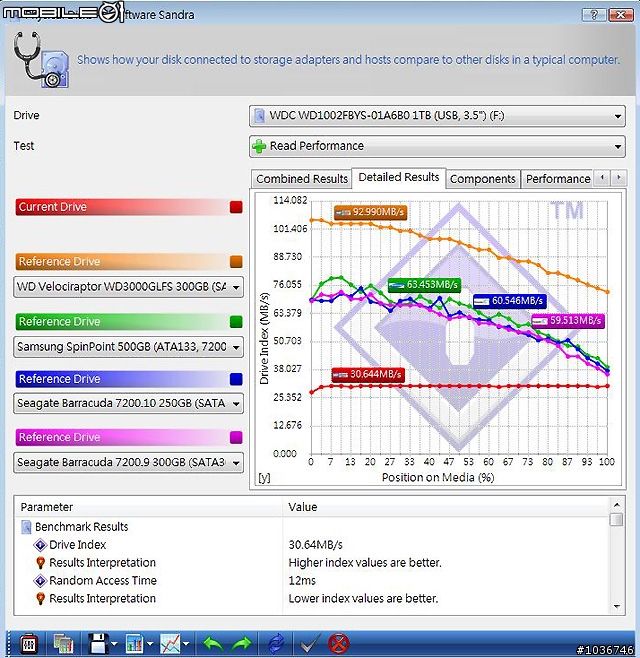The width and height of the screenshot is (640, 658).
Task: Click the [y] axis toggle on chart
Action: pyautogui.click(x=264, y=478)
